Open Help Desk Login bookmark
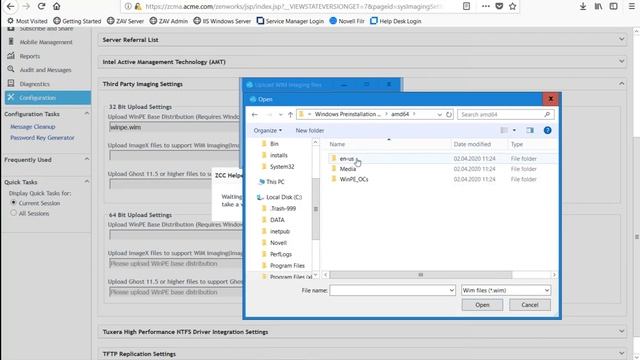 (396, 21)
